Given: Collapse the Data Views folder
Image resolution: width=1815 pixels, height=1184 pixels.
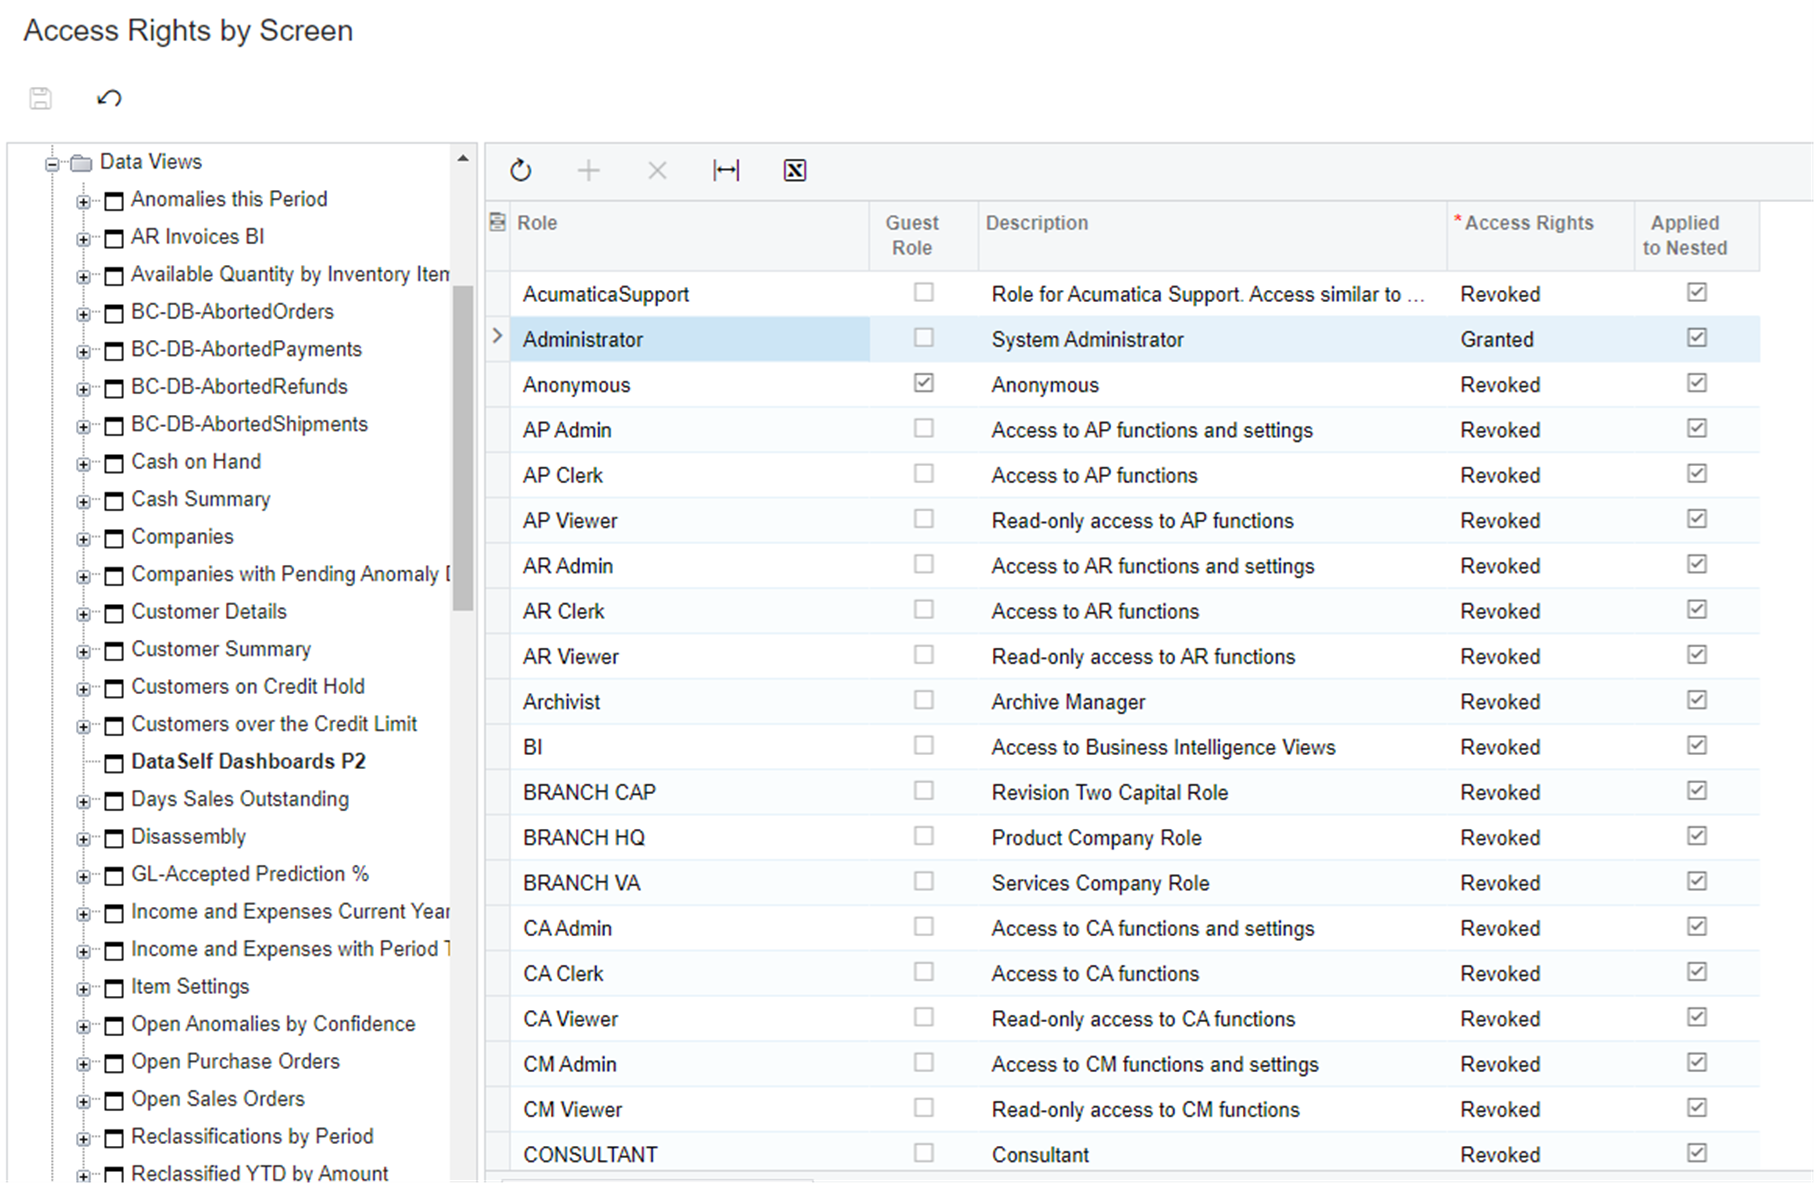Looking at the screenshot, I should click(52, 163).
